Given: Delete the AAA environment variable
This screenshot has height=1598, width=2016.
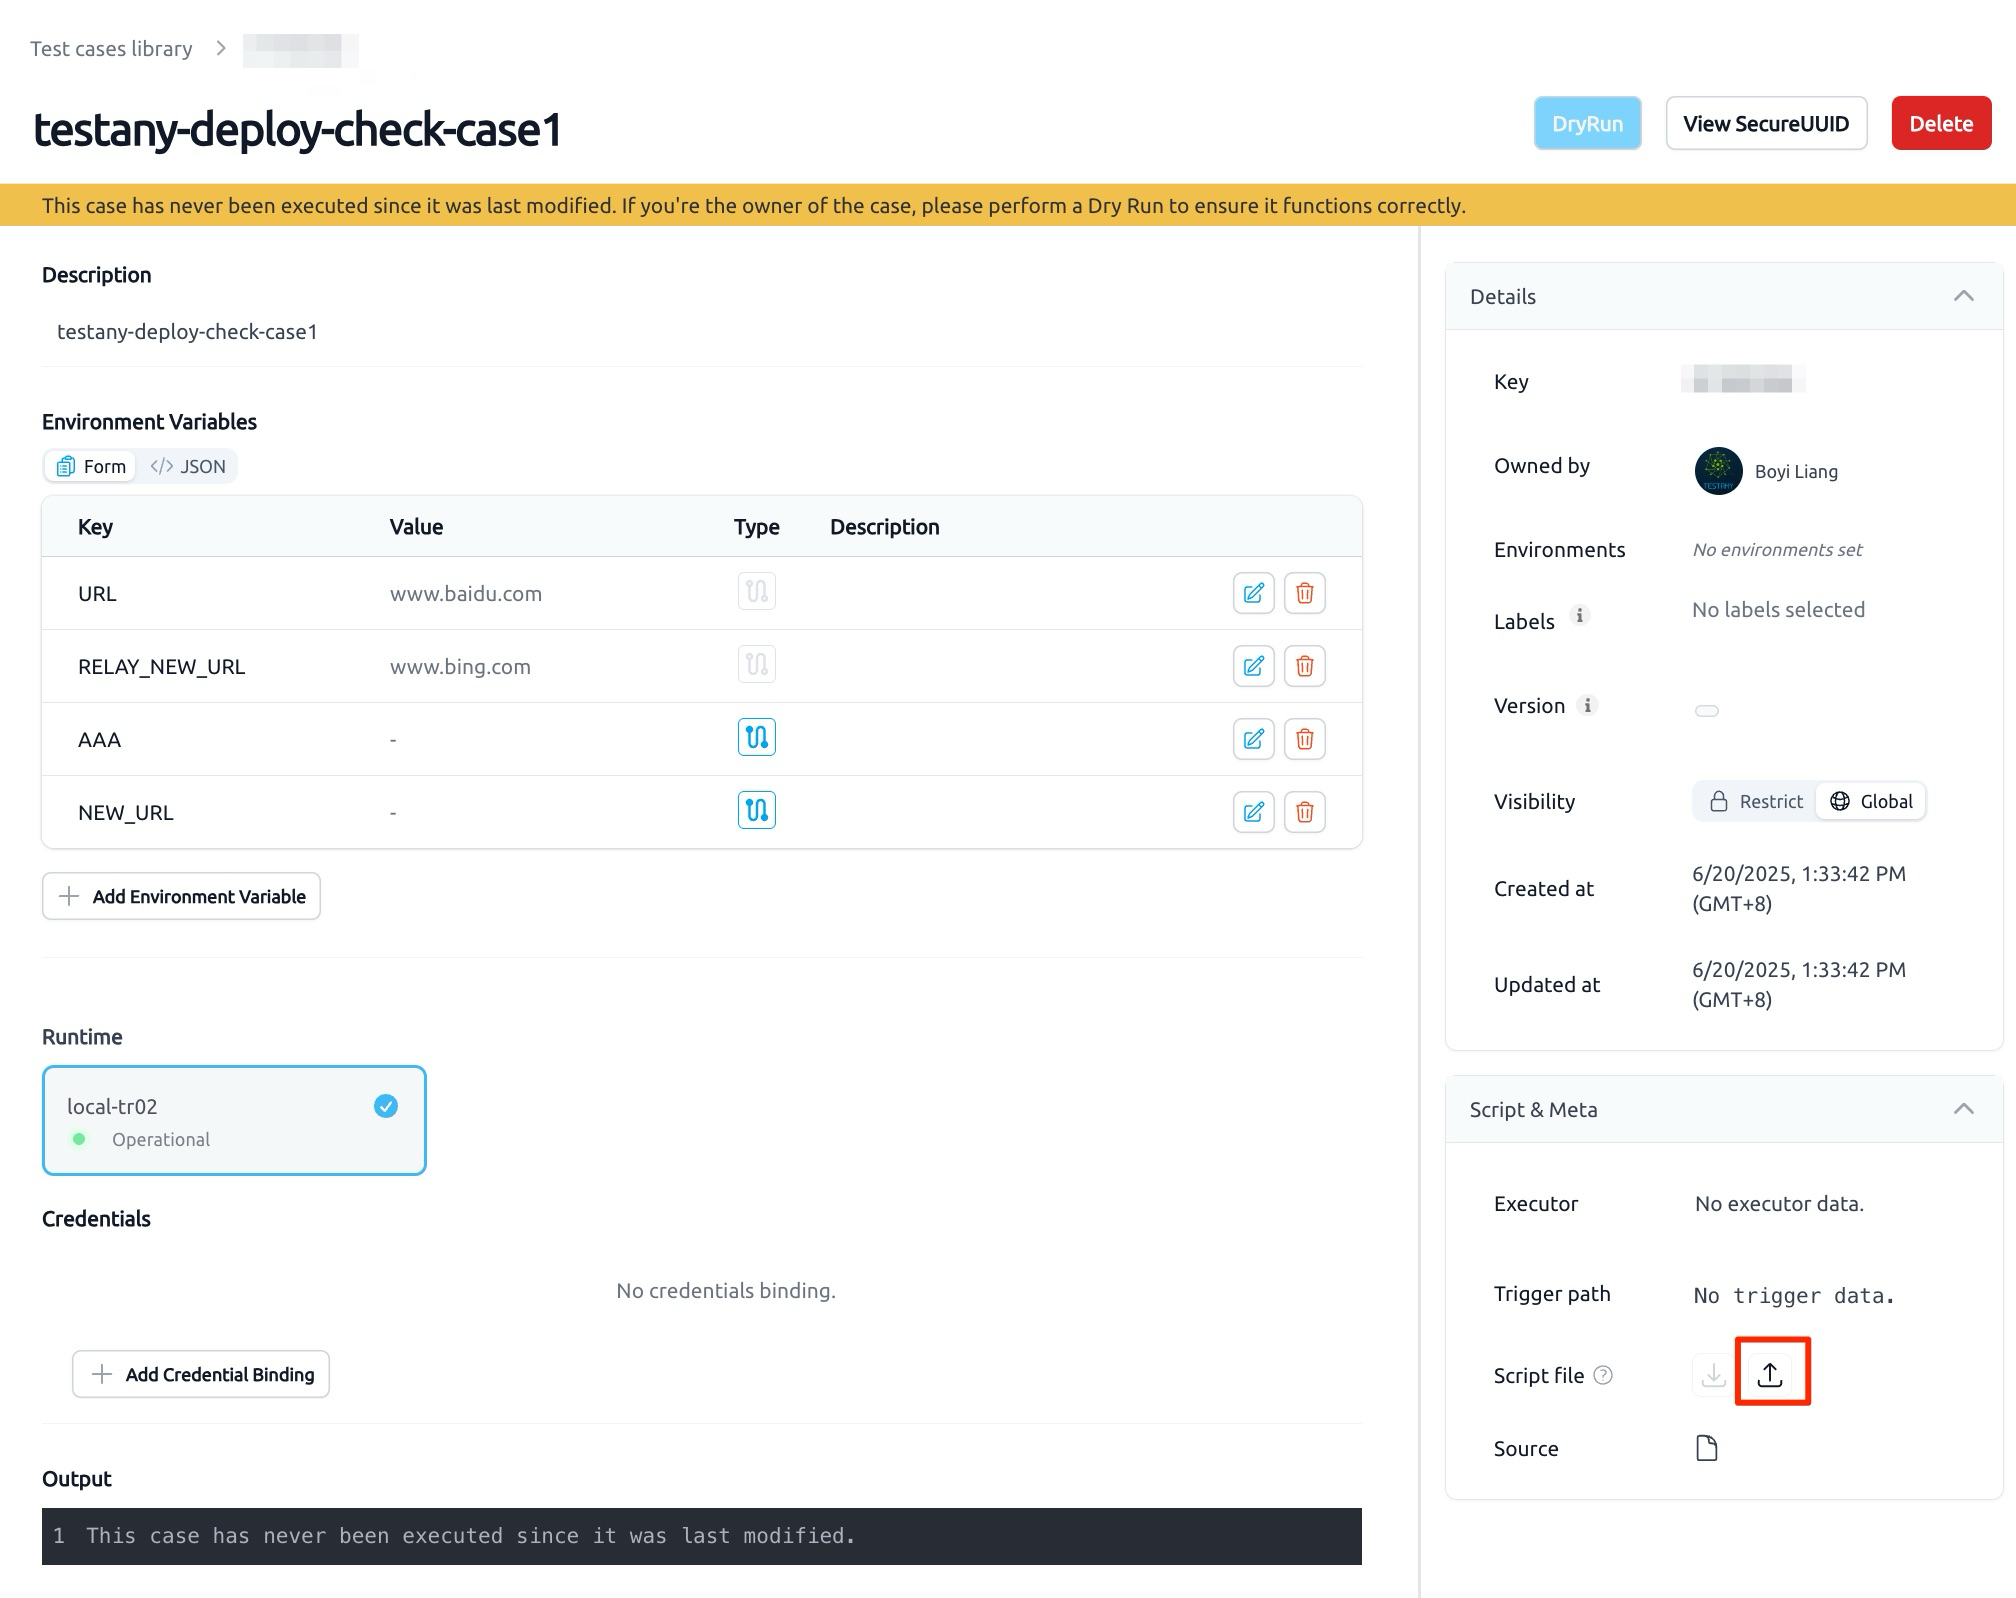Looking at the screenshot, I should coord(1304,739).
